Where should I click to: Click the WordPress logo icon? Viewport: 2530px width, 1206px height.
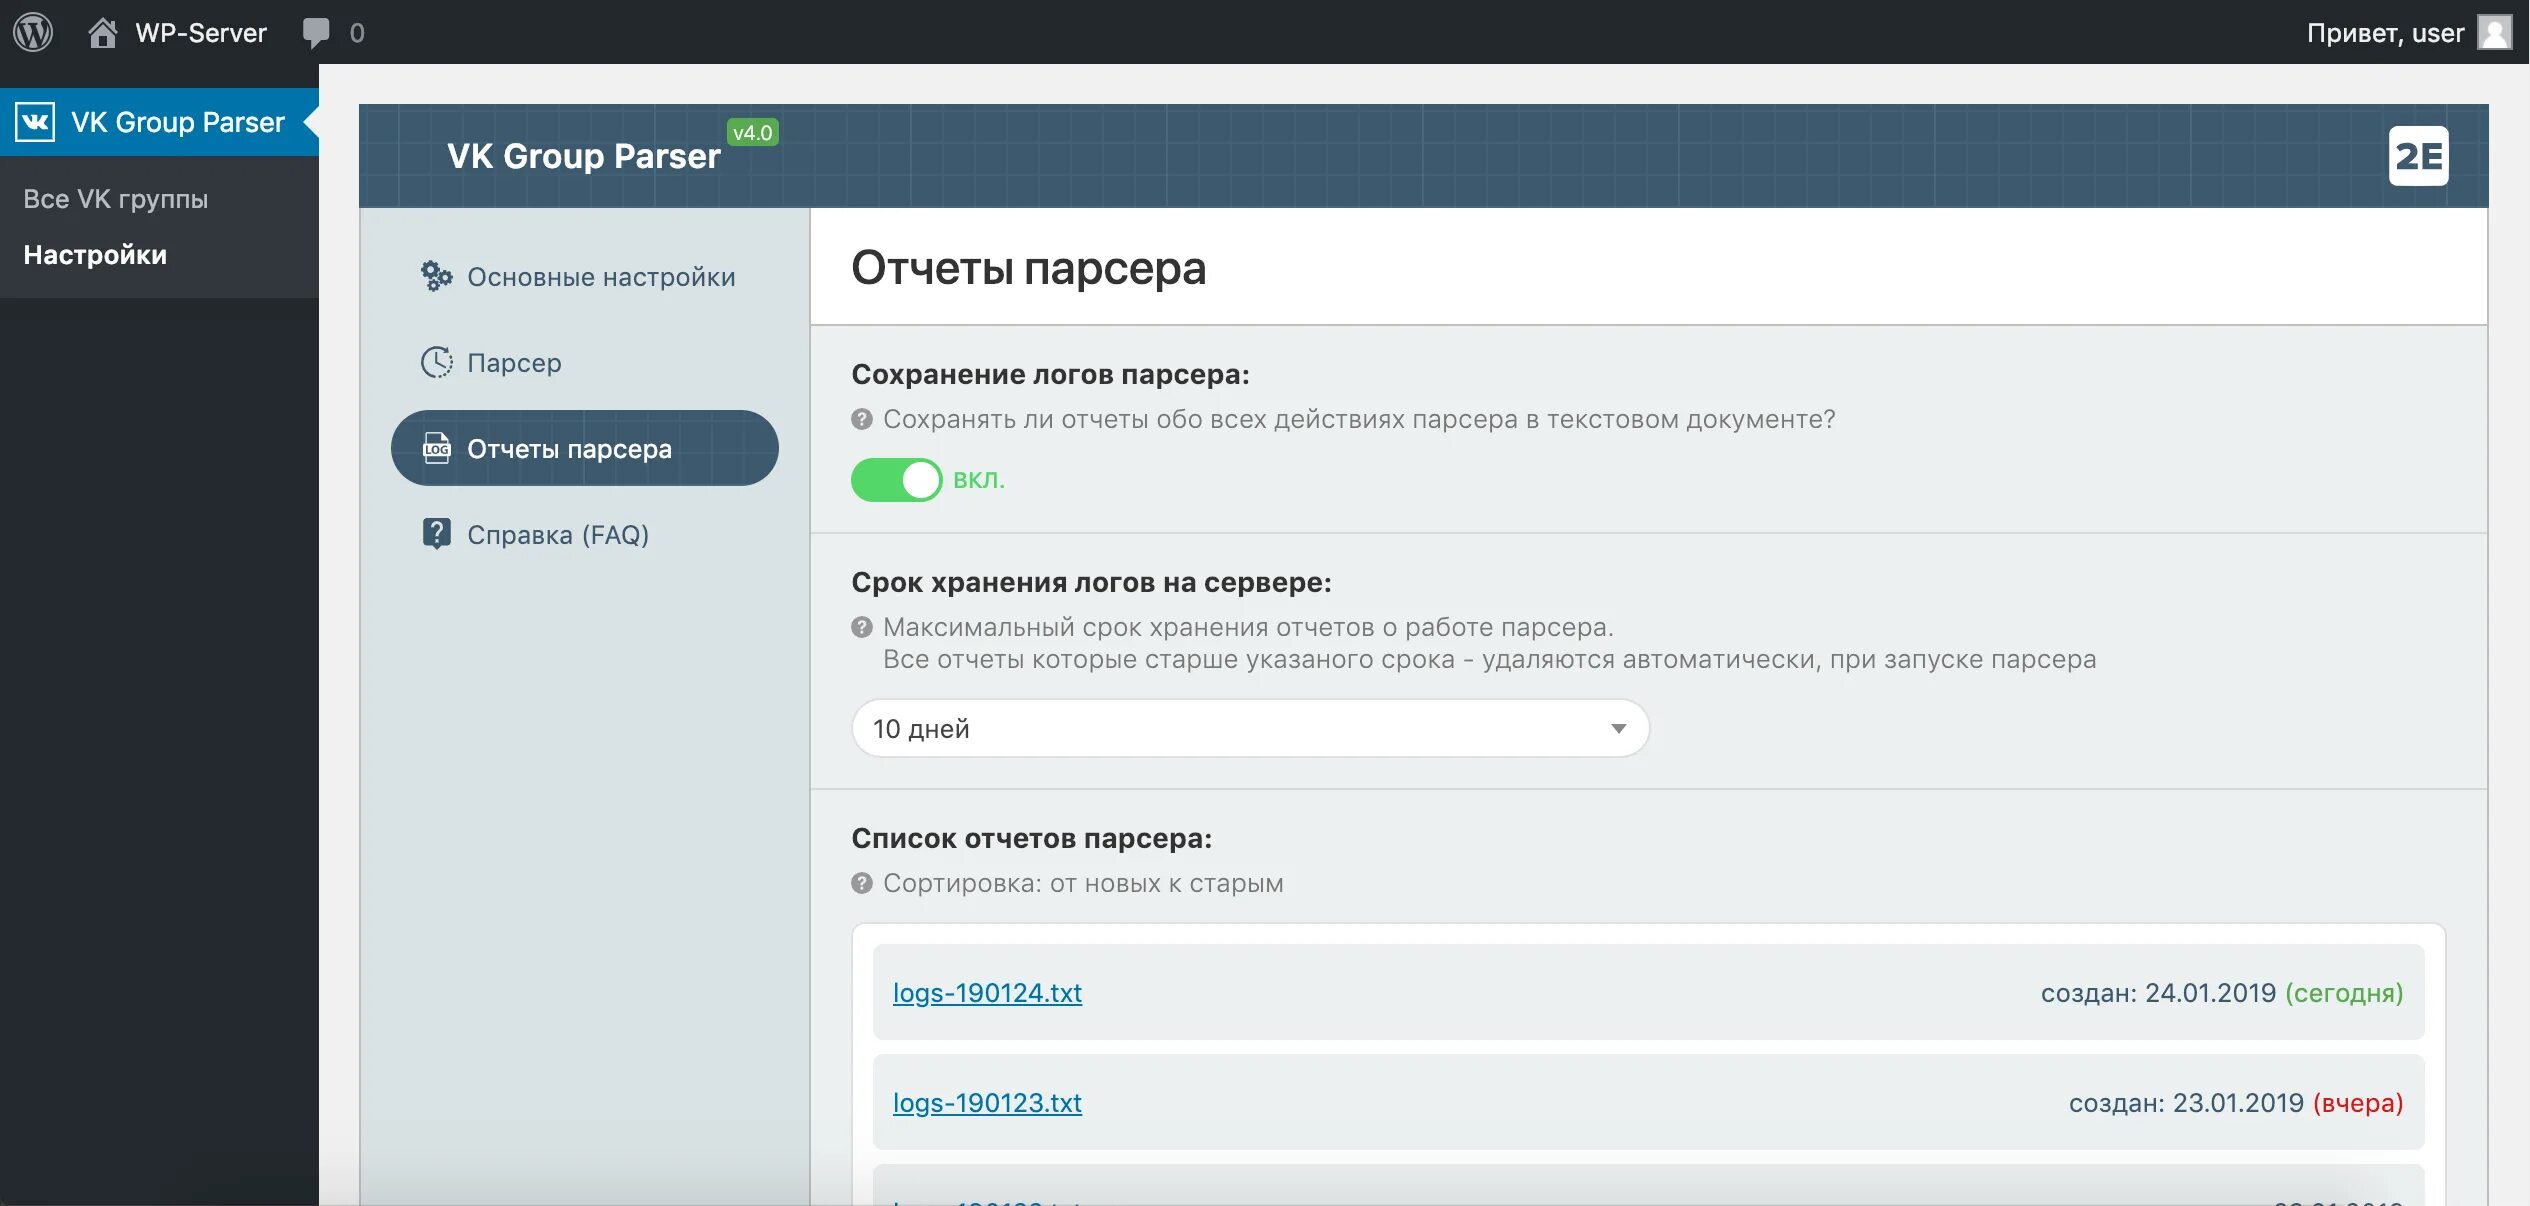point(33,32)
